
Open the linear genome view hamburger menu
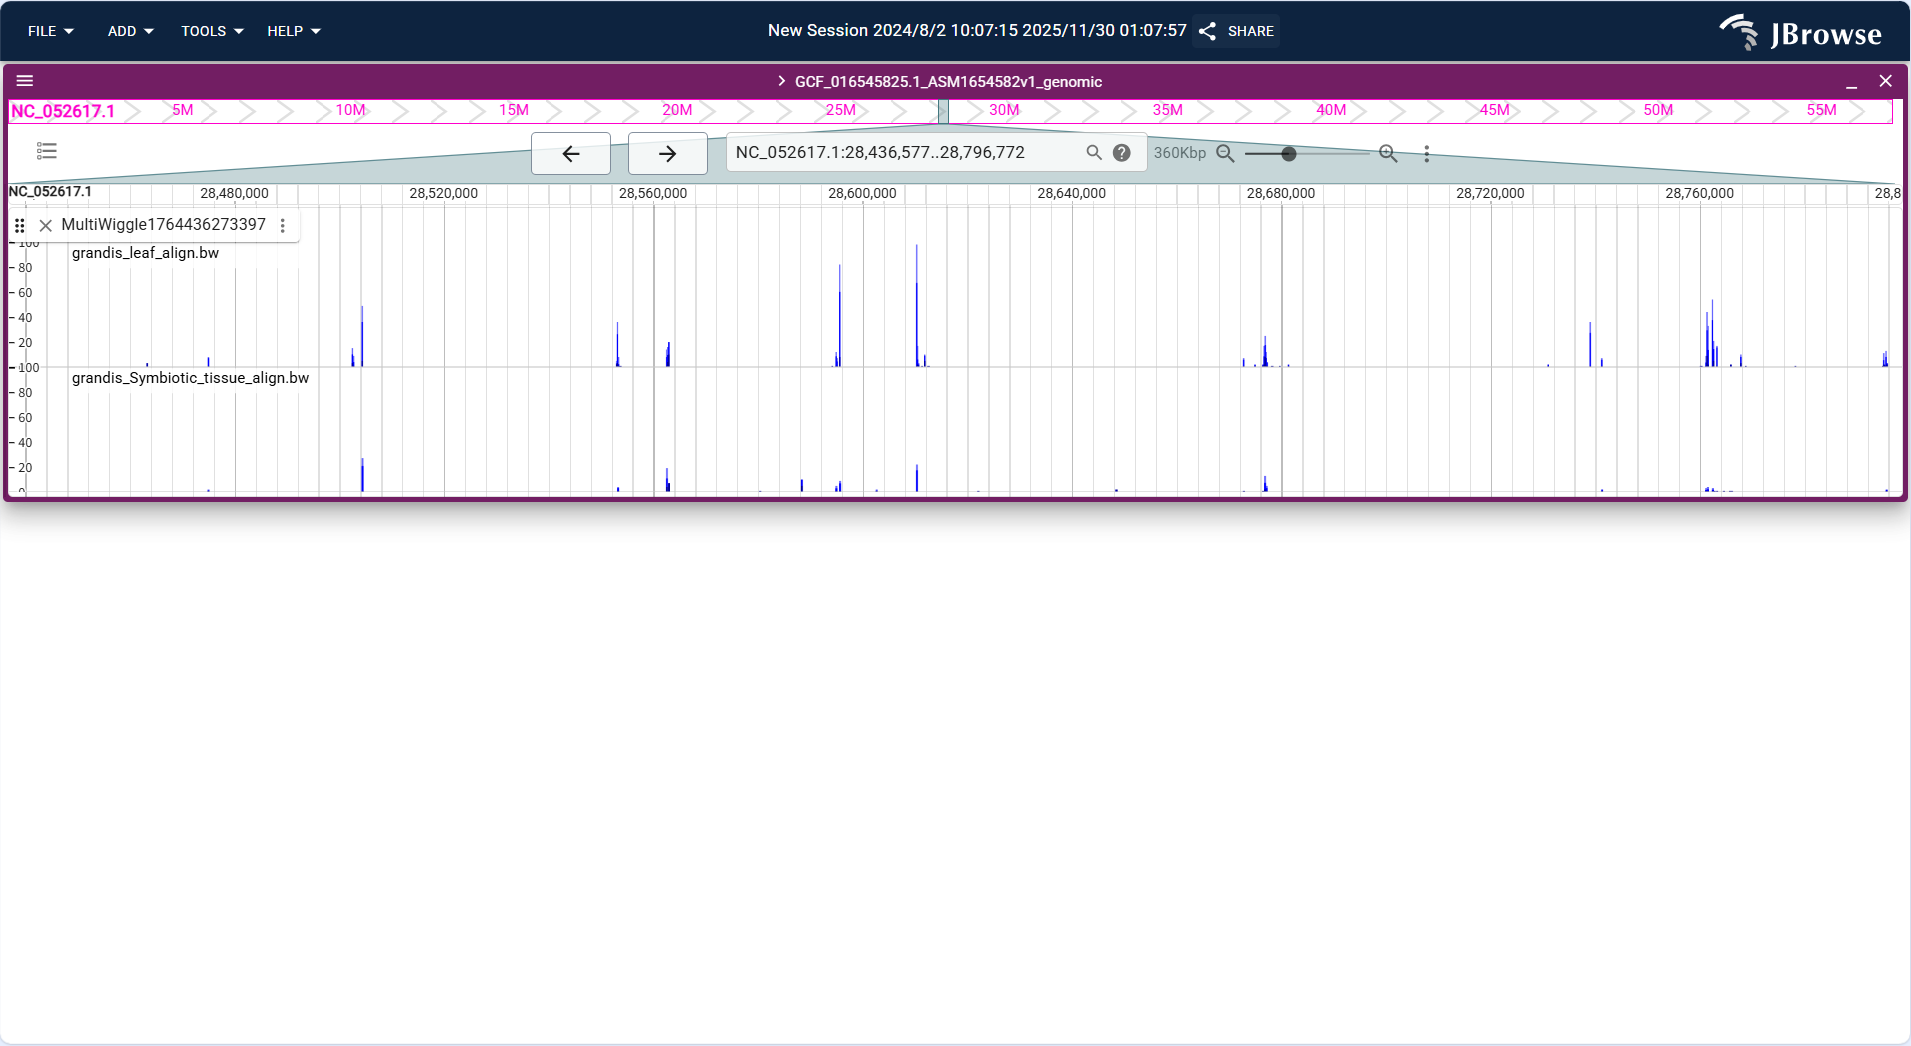(25, 80)
